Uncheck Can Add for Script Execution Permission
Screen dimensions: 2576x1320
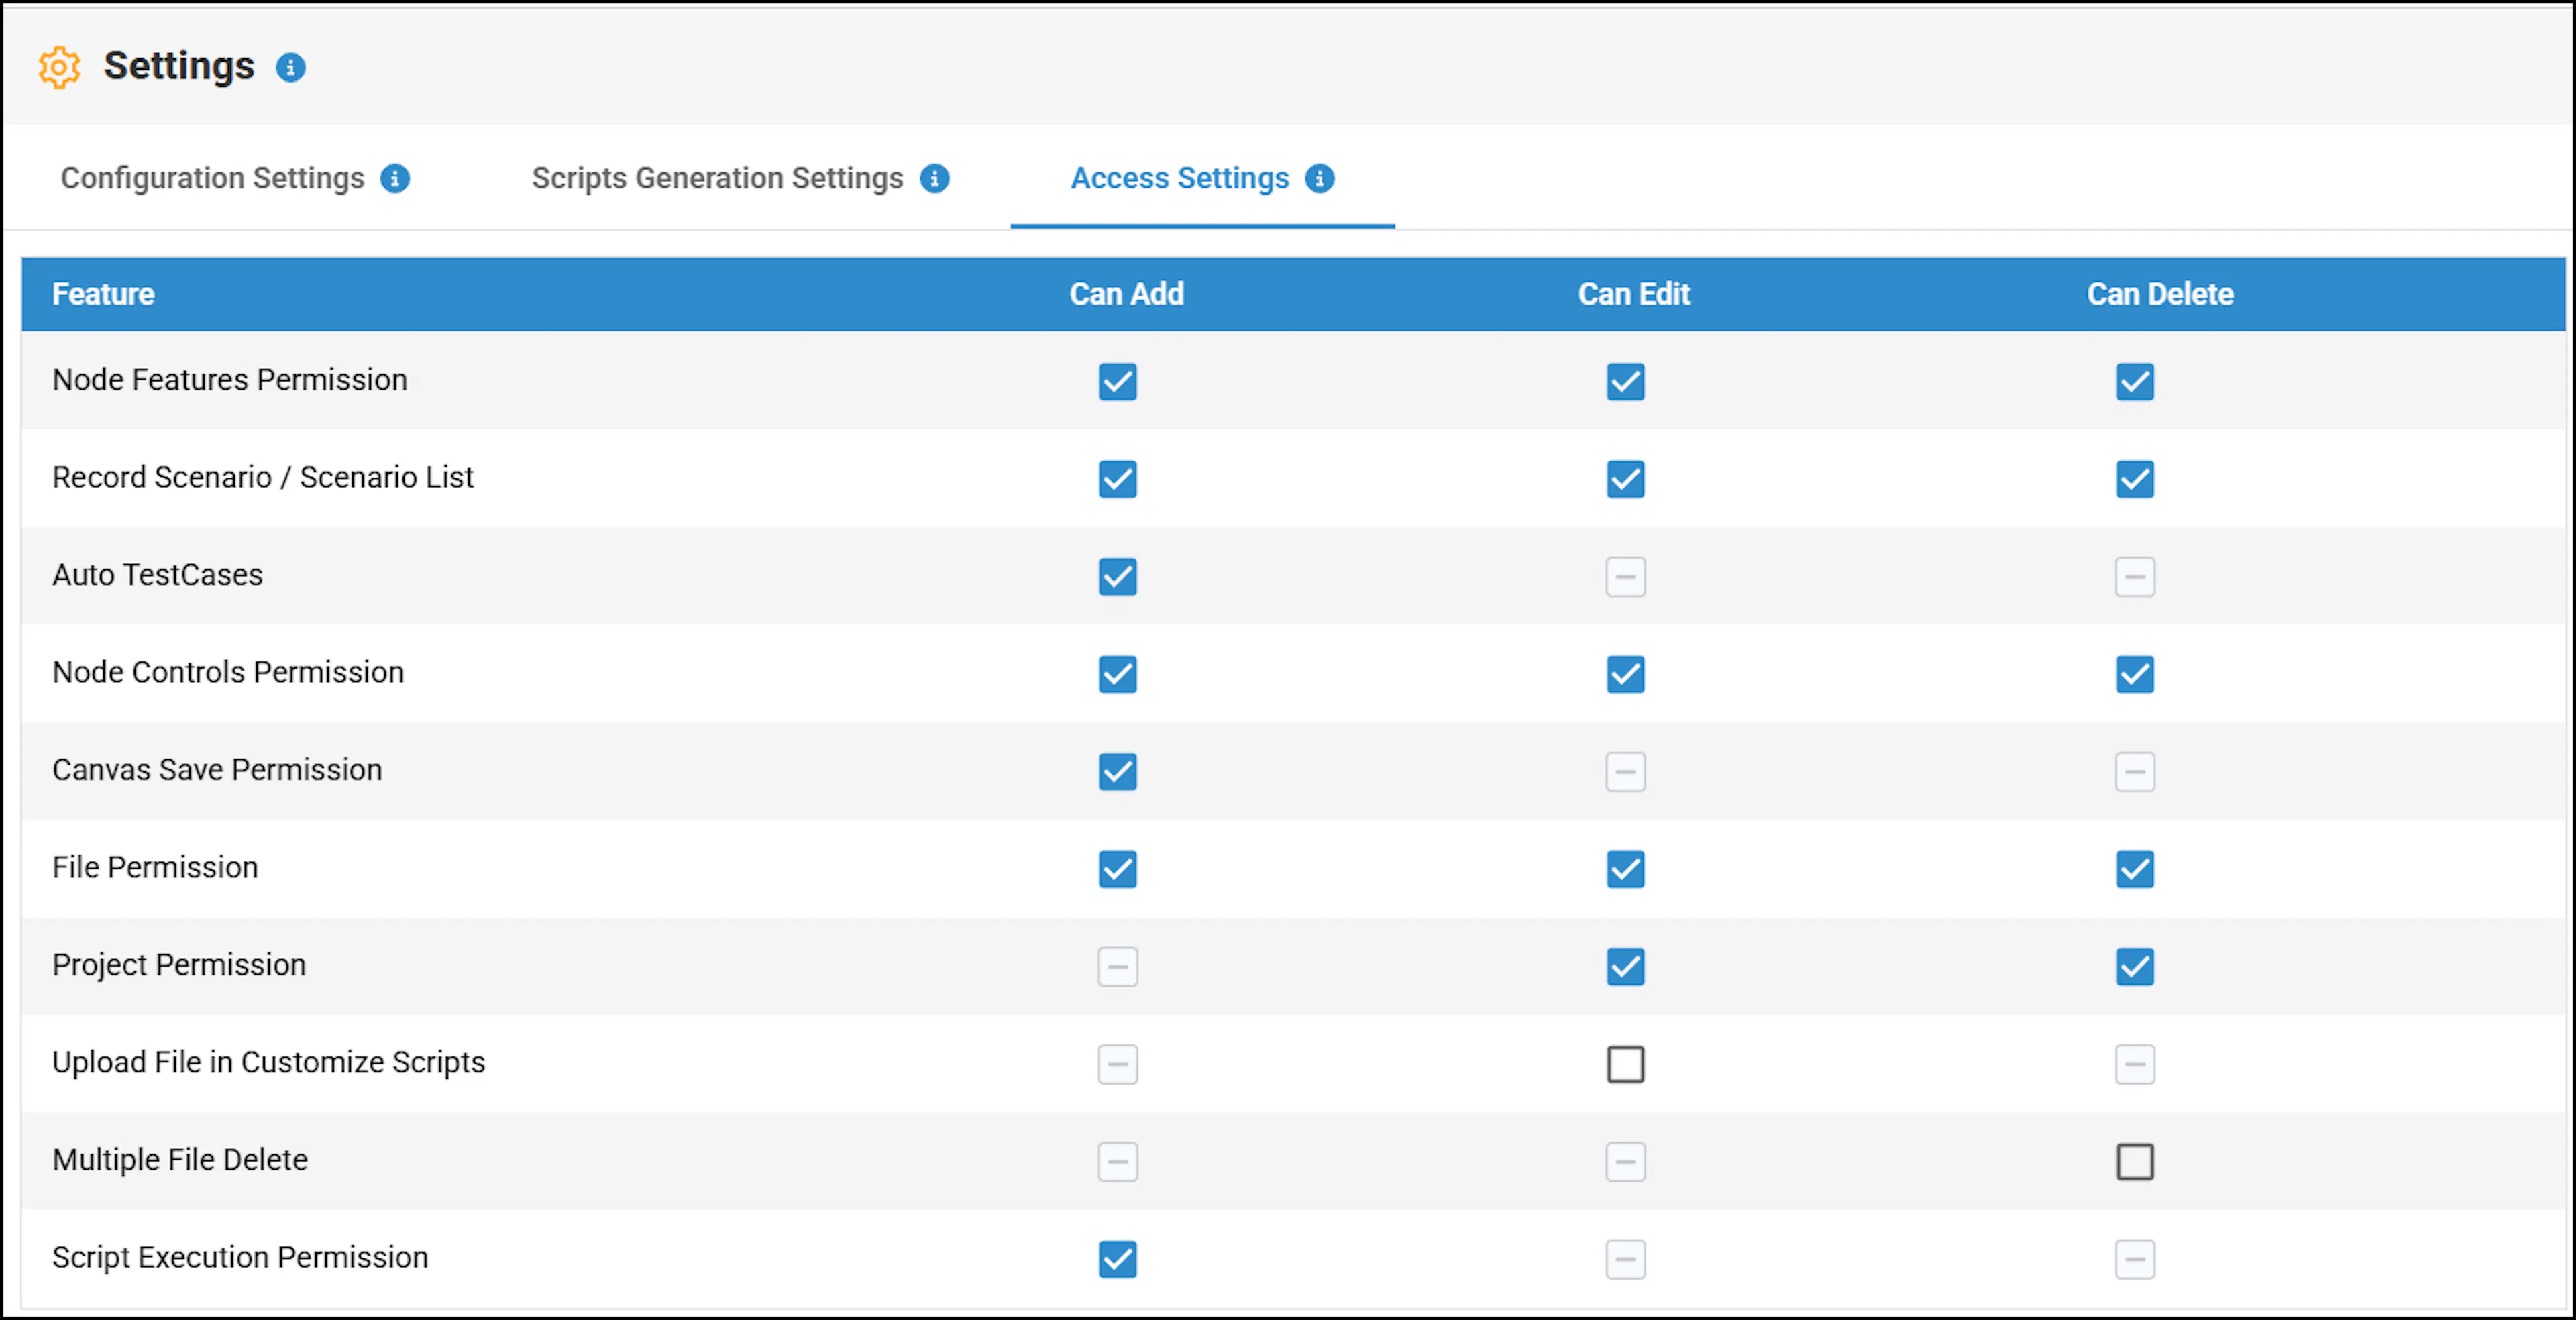click(x=1118, y=1259)
